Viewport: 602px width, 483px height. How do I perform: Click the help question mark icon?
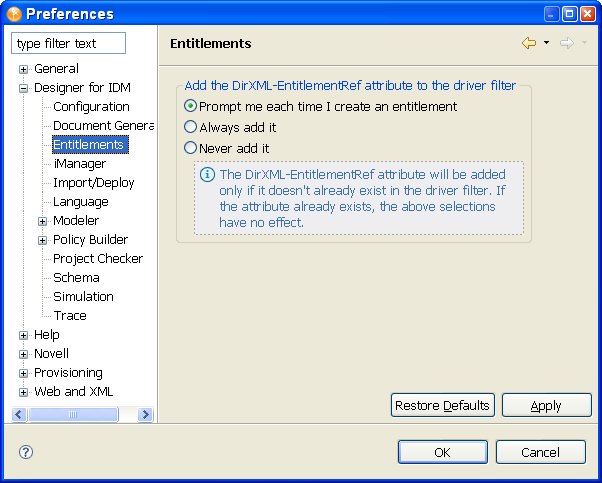point(26,452)
